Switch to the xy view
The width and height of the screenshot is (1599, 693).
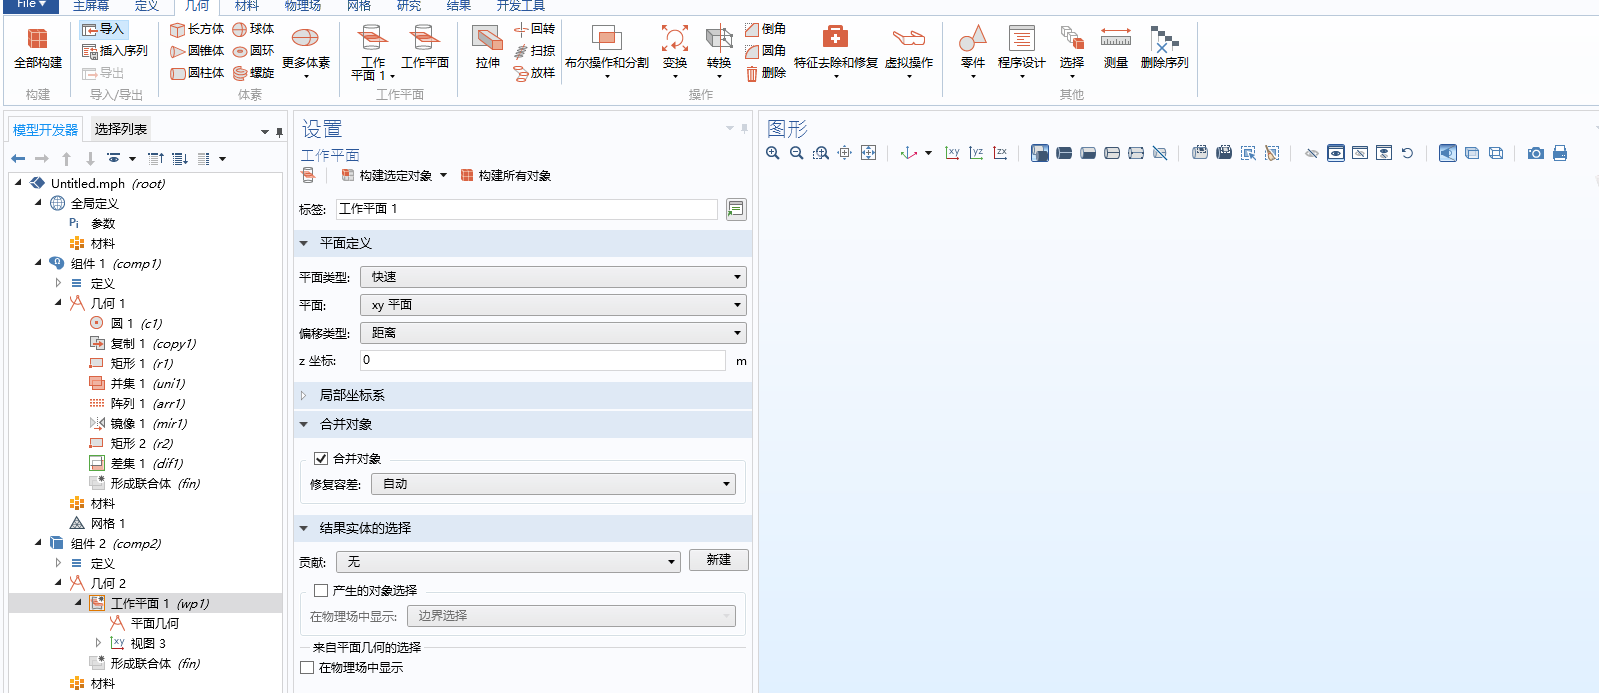(952, 153)
